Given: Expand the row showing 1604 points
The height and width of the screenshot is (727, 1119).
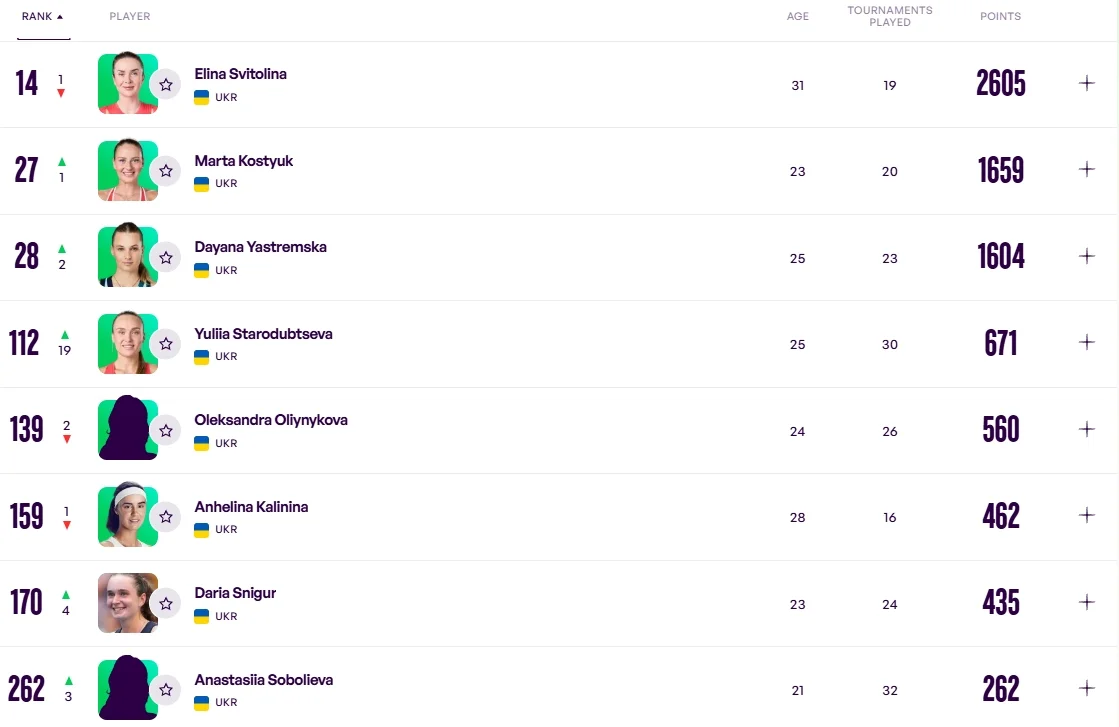Looking at the screenshot, I should pyautogui.click(x=1087, y=256).
